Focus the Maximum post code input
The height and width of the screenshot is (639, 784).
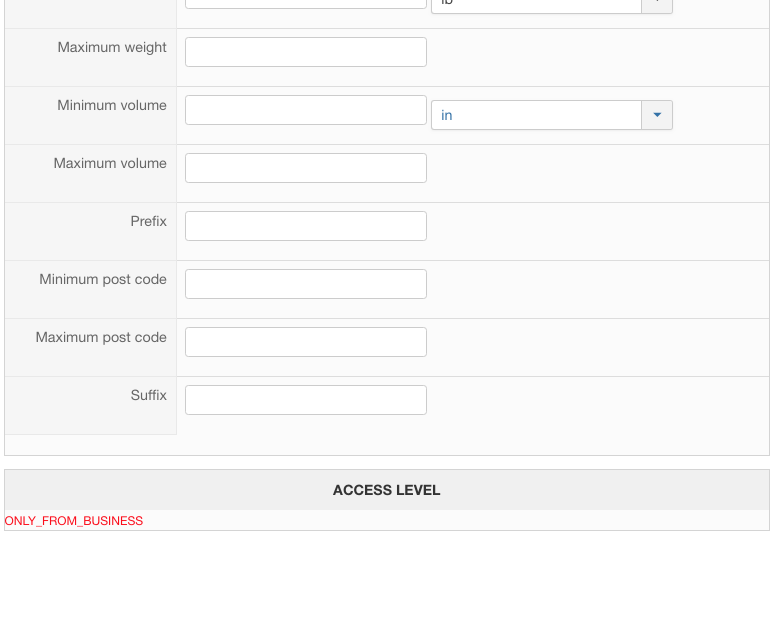pyautogui.click(x=306, y=342)
